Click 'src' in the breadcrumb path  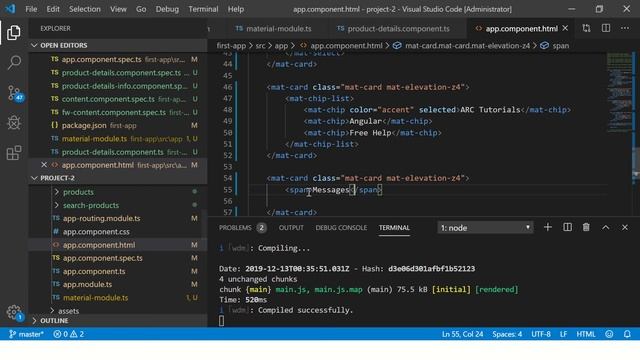pos(260,46)
